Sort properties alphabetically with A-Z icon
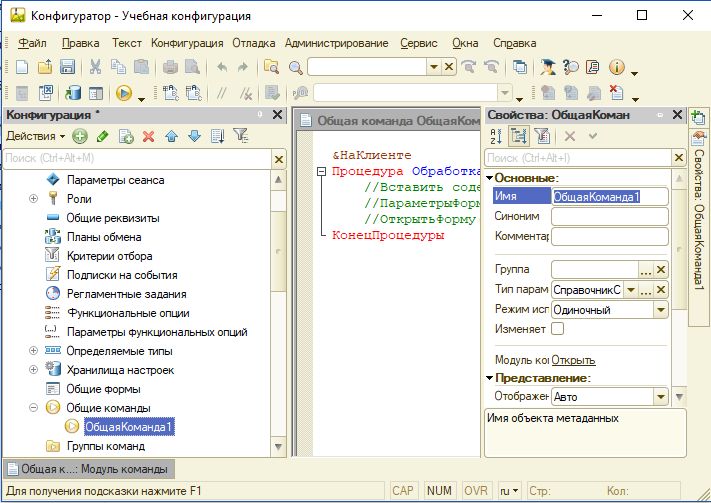The width and height of the screenshot is (711, 503). coord(496,136)
